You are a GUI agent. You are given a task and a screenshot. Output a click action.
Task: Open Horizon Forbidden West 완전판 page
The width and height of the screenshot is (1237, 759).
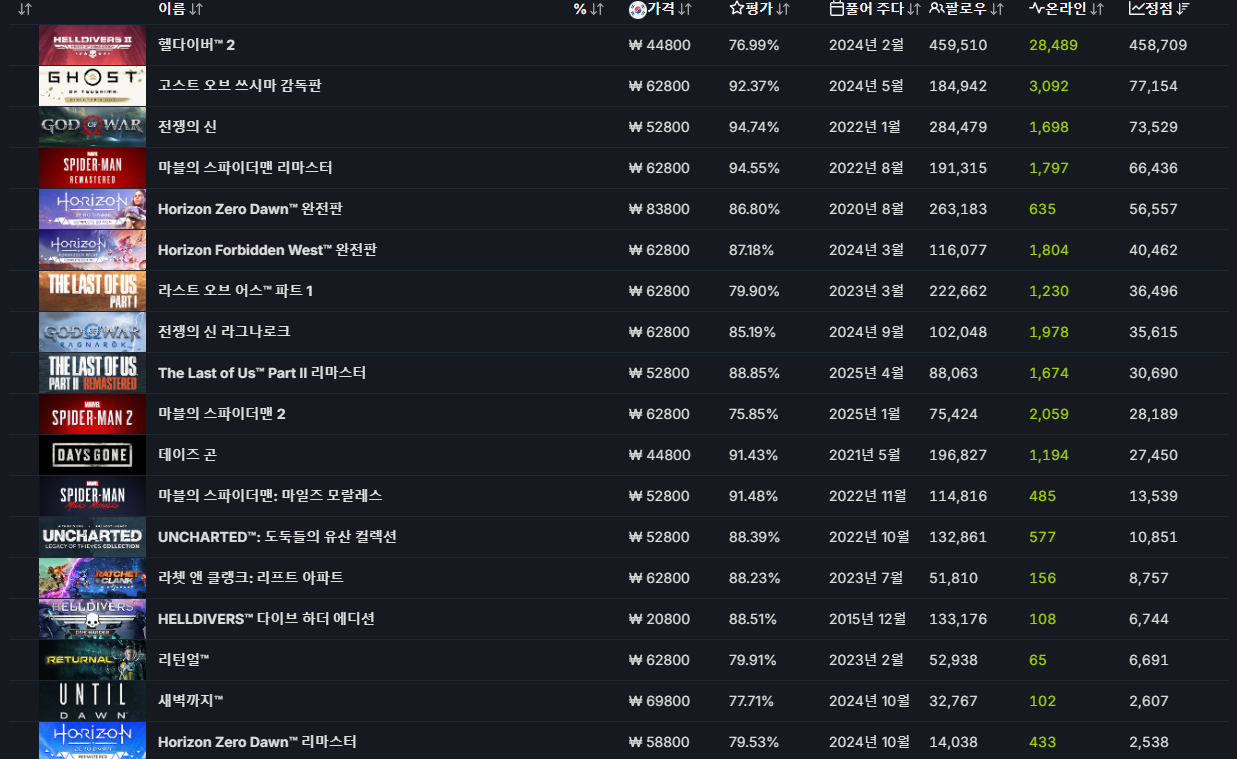(x=267, y=250)
